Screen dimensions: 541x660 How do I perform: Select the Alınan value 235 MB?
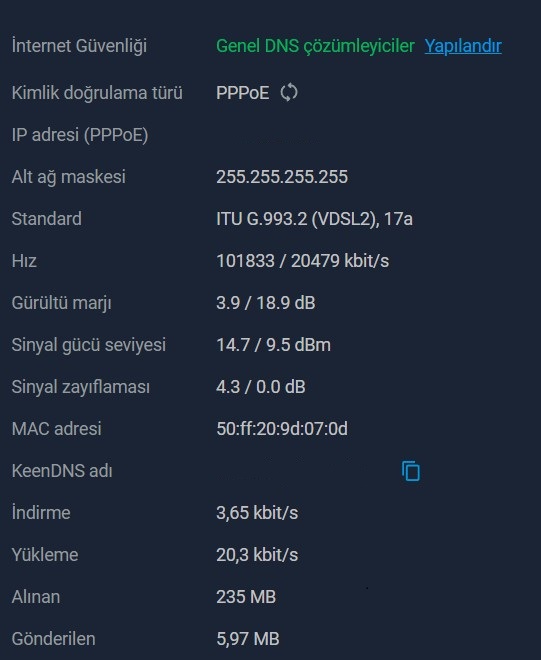click(x=246, y=596)
